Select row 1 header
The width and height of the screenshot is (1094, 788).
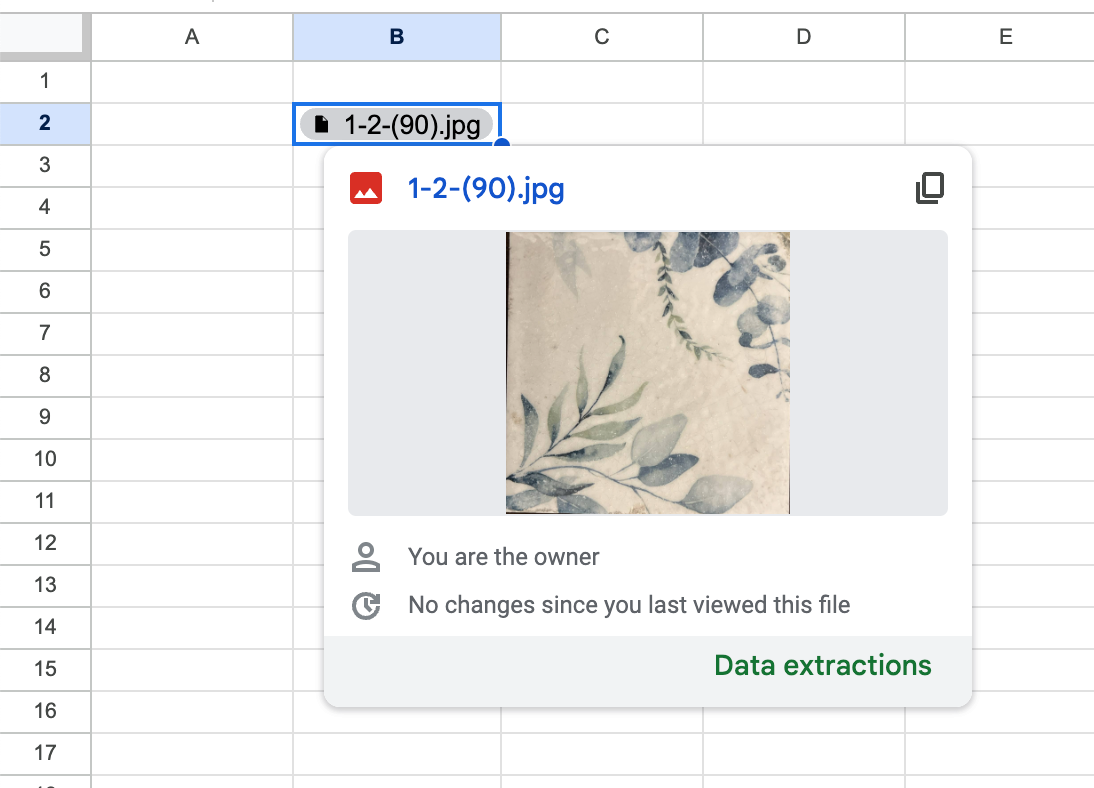pos(45,81)
